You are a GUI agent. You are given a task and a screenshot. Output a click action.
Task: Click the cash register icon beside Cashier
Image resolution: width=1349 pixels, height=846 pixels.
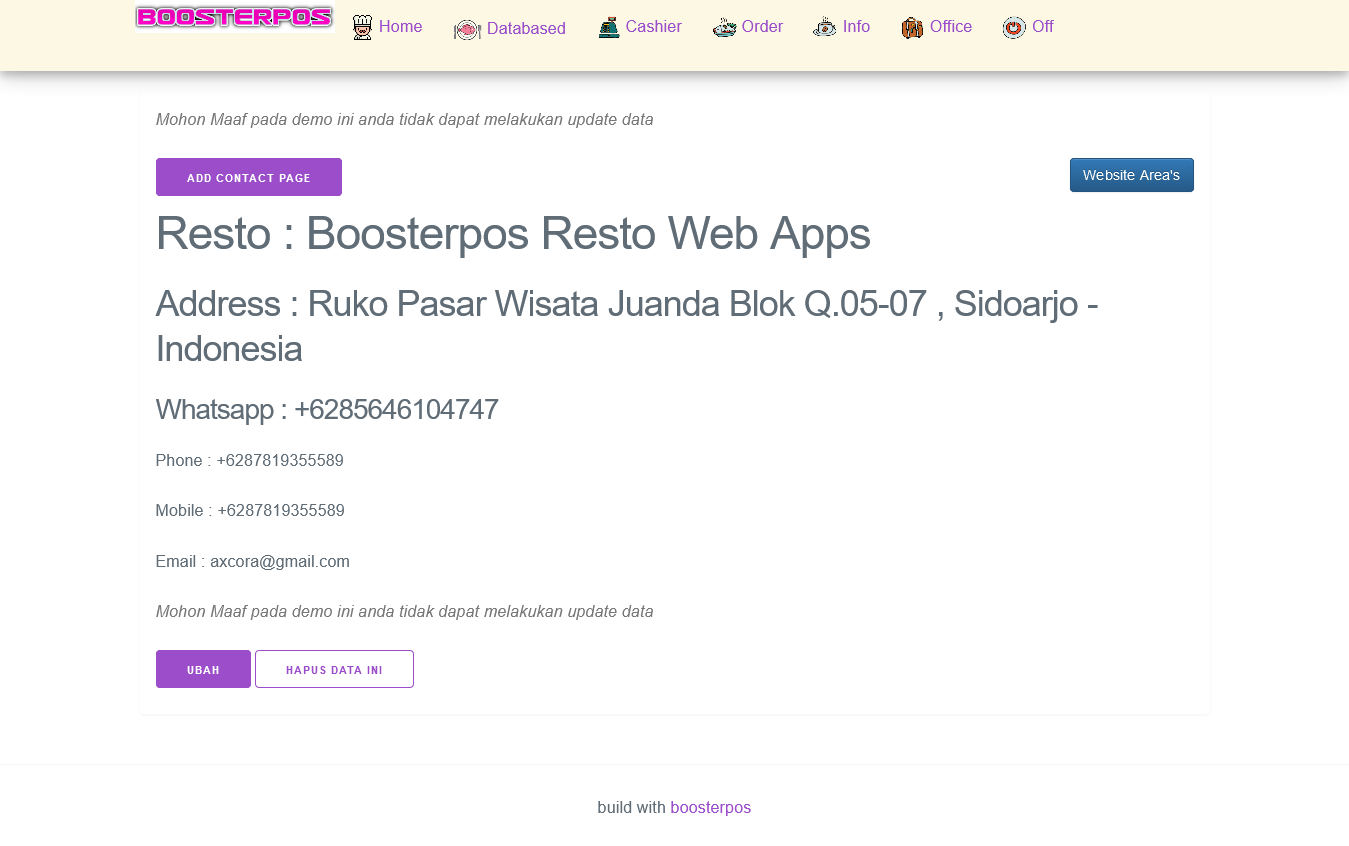point(609,28)
